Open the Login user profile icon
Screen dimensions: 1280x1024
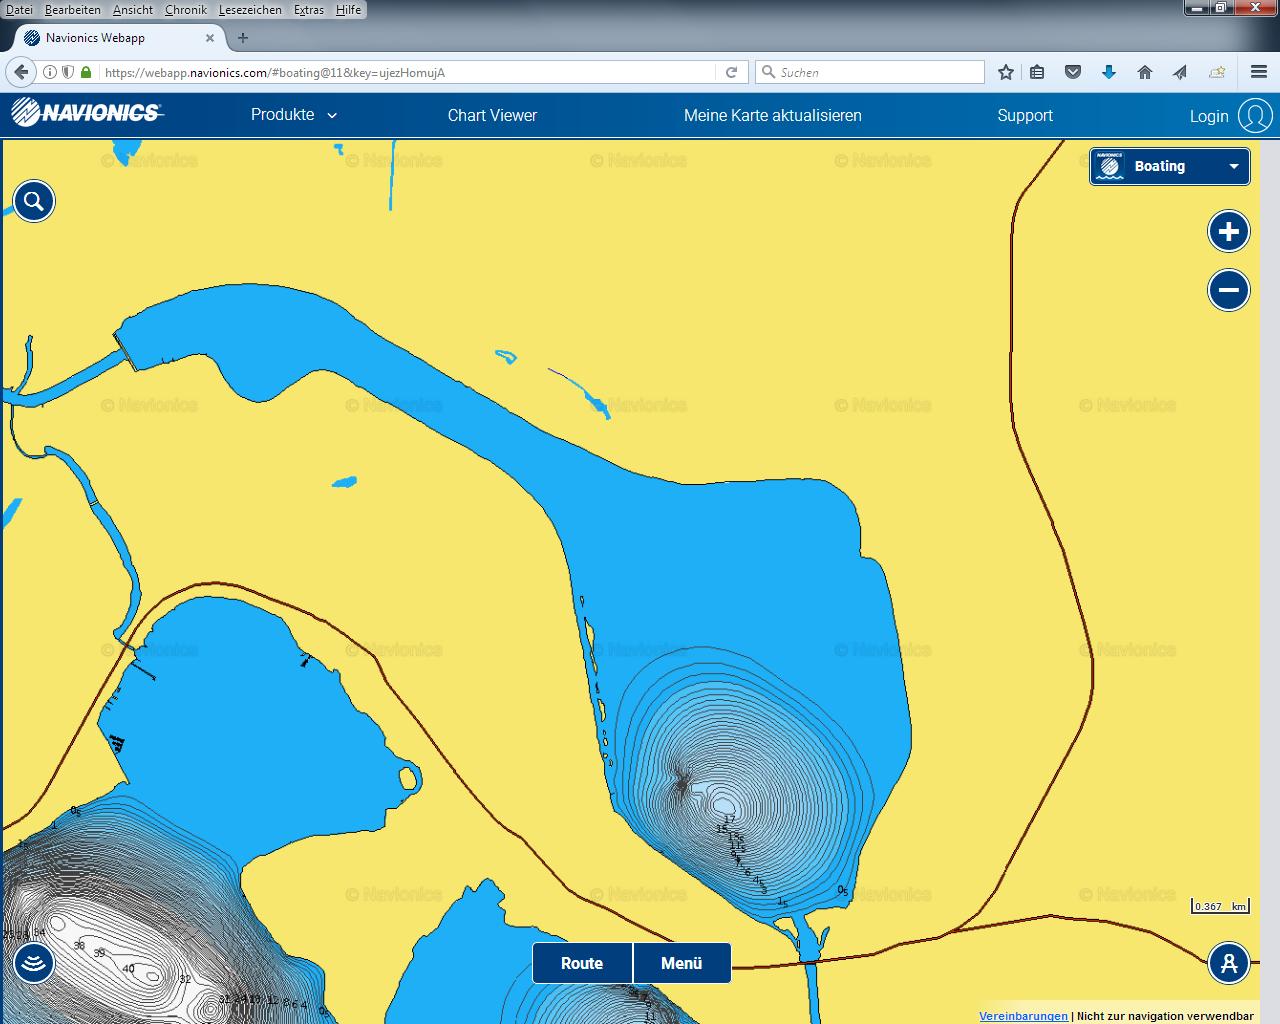pos(1255,116)
